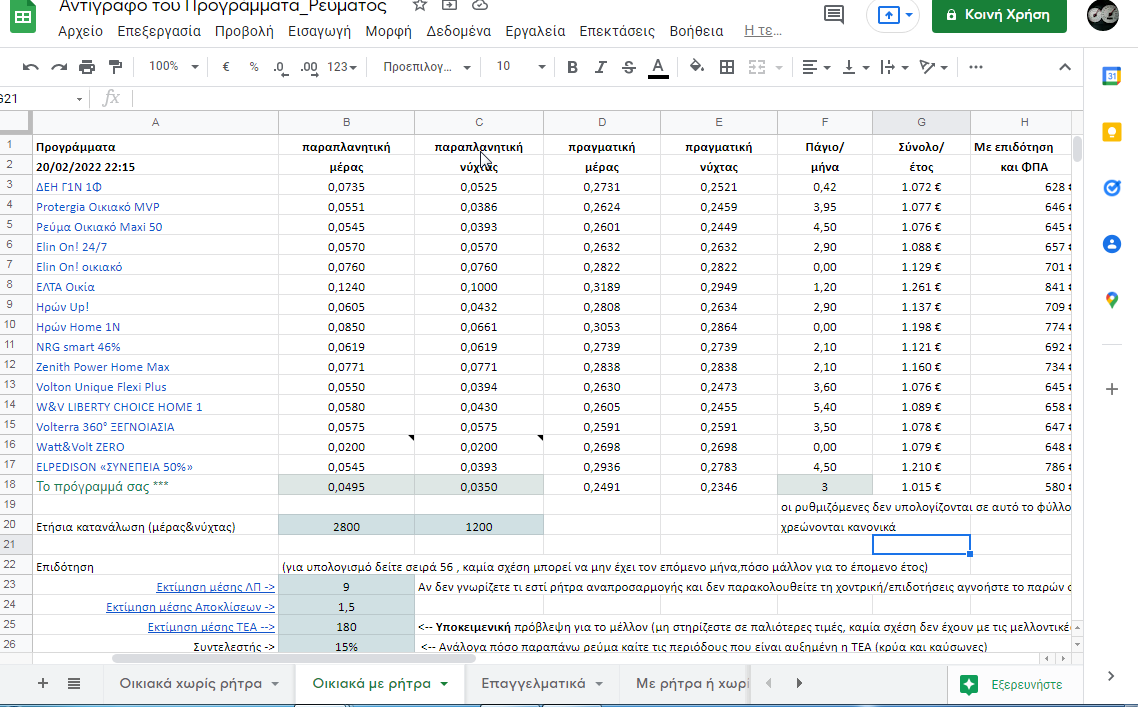Screen dimensions: 1138x707
Task: Open the 123 number formats dropdown
Action: coord(342,67)
